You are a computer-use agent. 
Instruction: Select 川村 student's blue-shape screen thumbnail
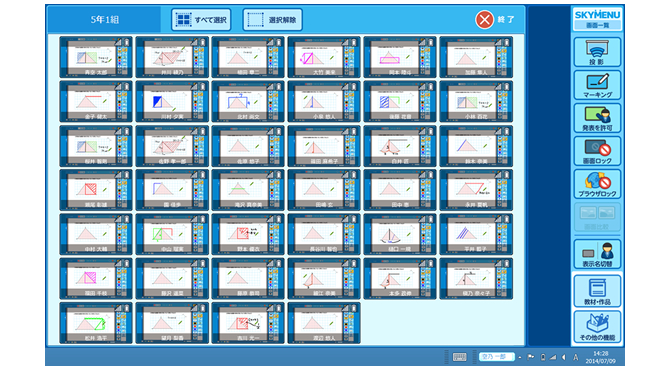172,101
